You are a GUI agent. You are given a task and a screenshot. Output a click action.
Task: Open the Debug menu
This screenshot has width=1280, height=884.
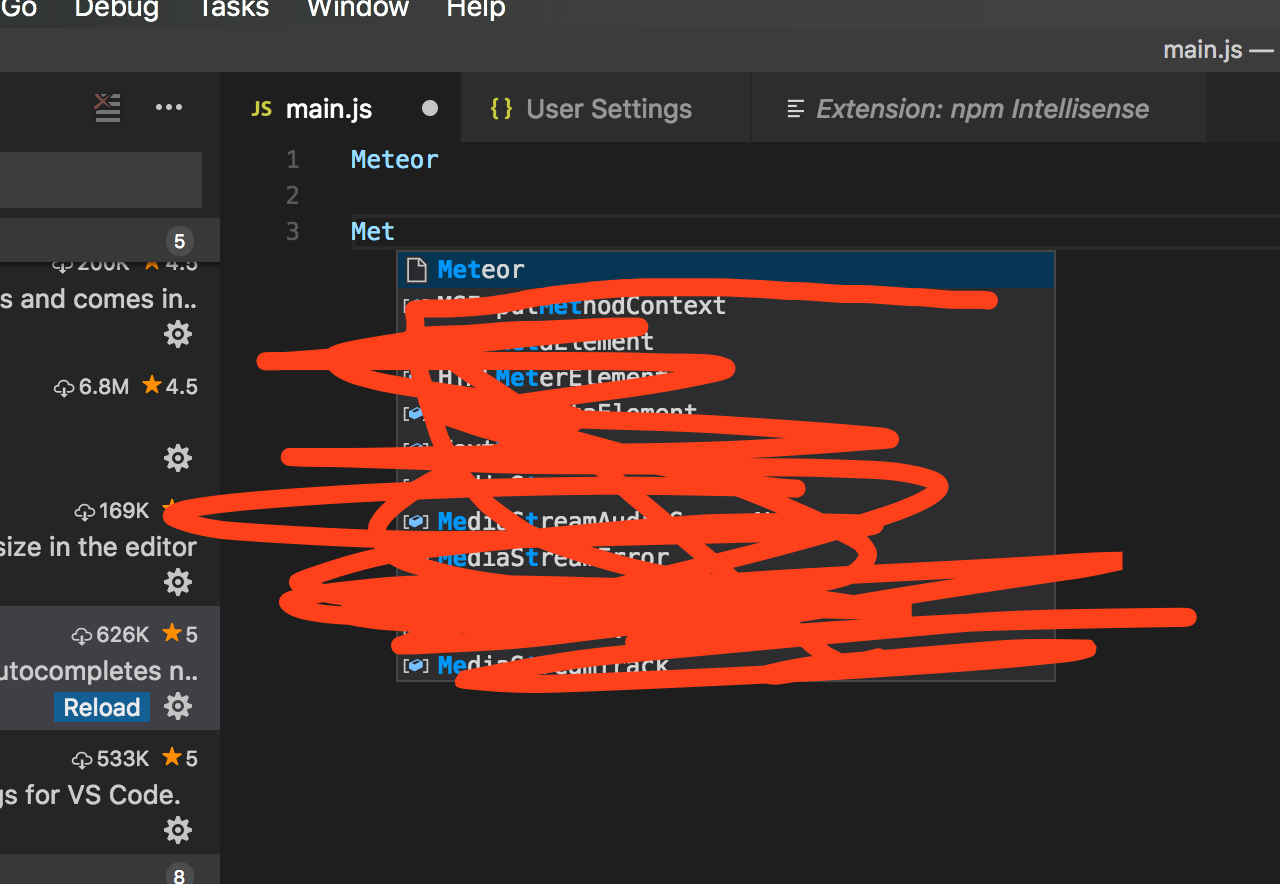click(115, 10)
